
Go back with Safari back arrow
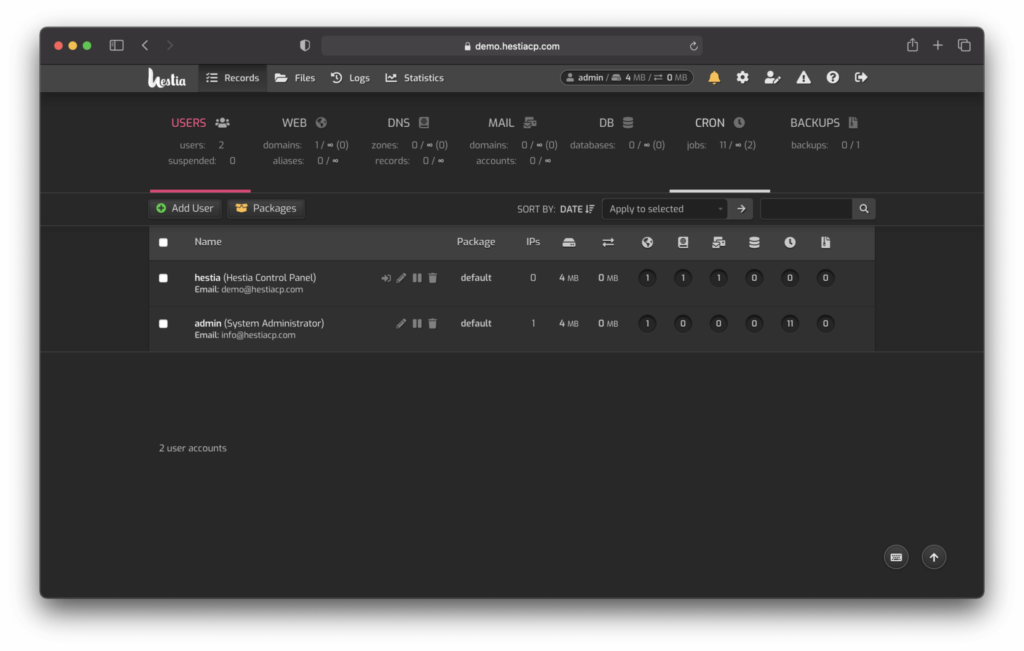[x=145, y=45]
